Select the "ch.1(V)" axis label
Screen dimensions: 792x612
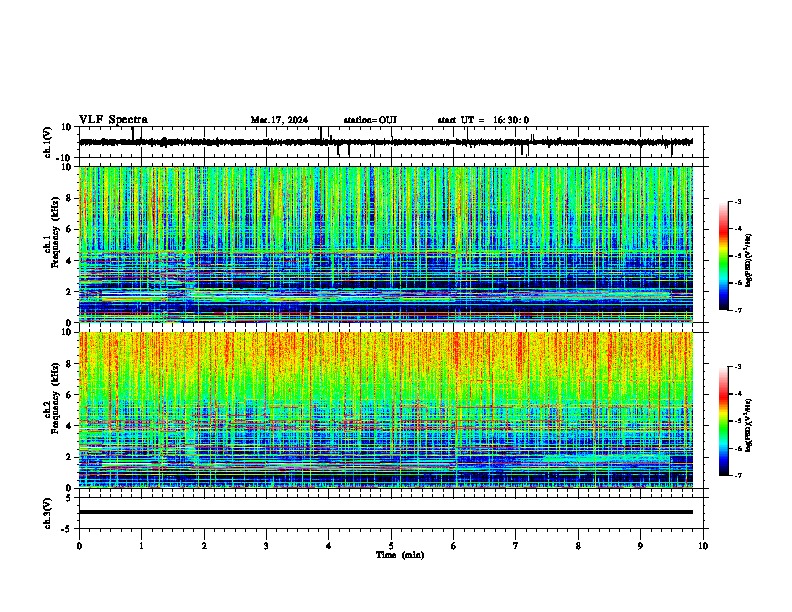[48, 142]
